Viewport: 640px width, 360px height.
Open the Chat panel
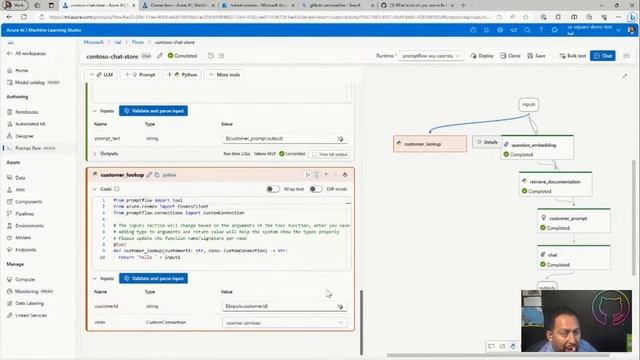(602, 56)
